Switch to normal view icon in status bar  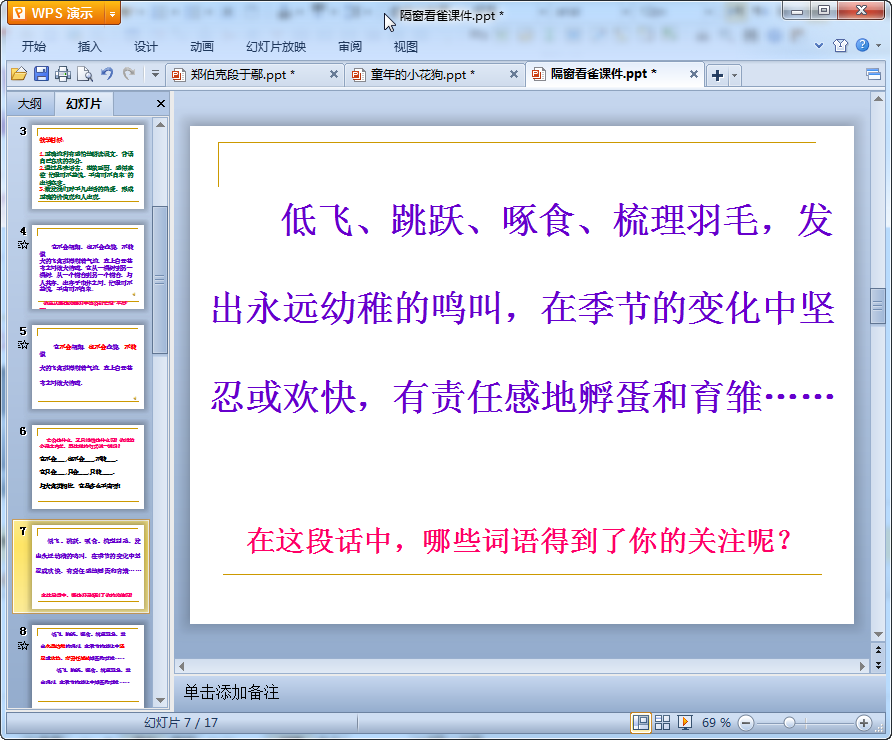pyautogui.click(x=641, y=723)
